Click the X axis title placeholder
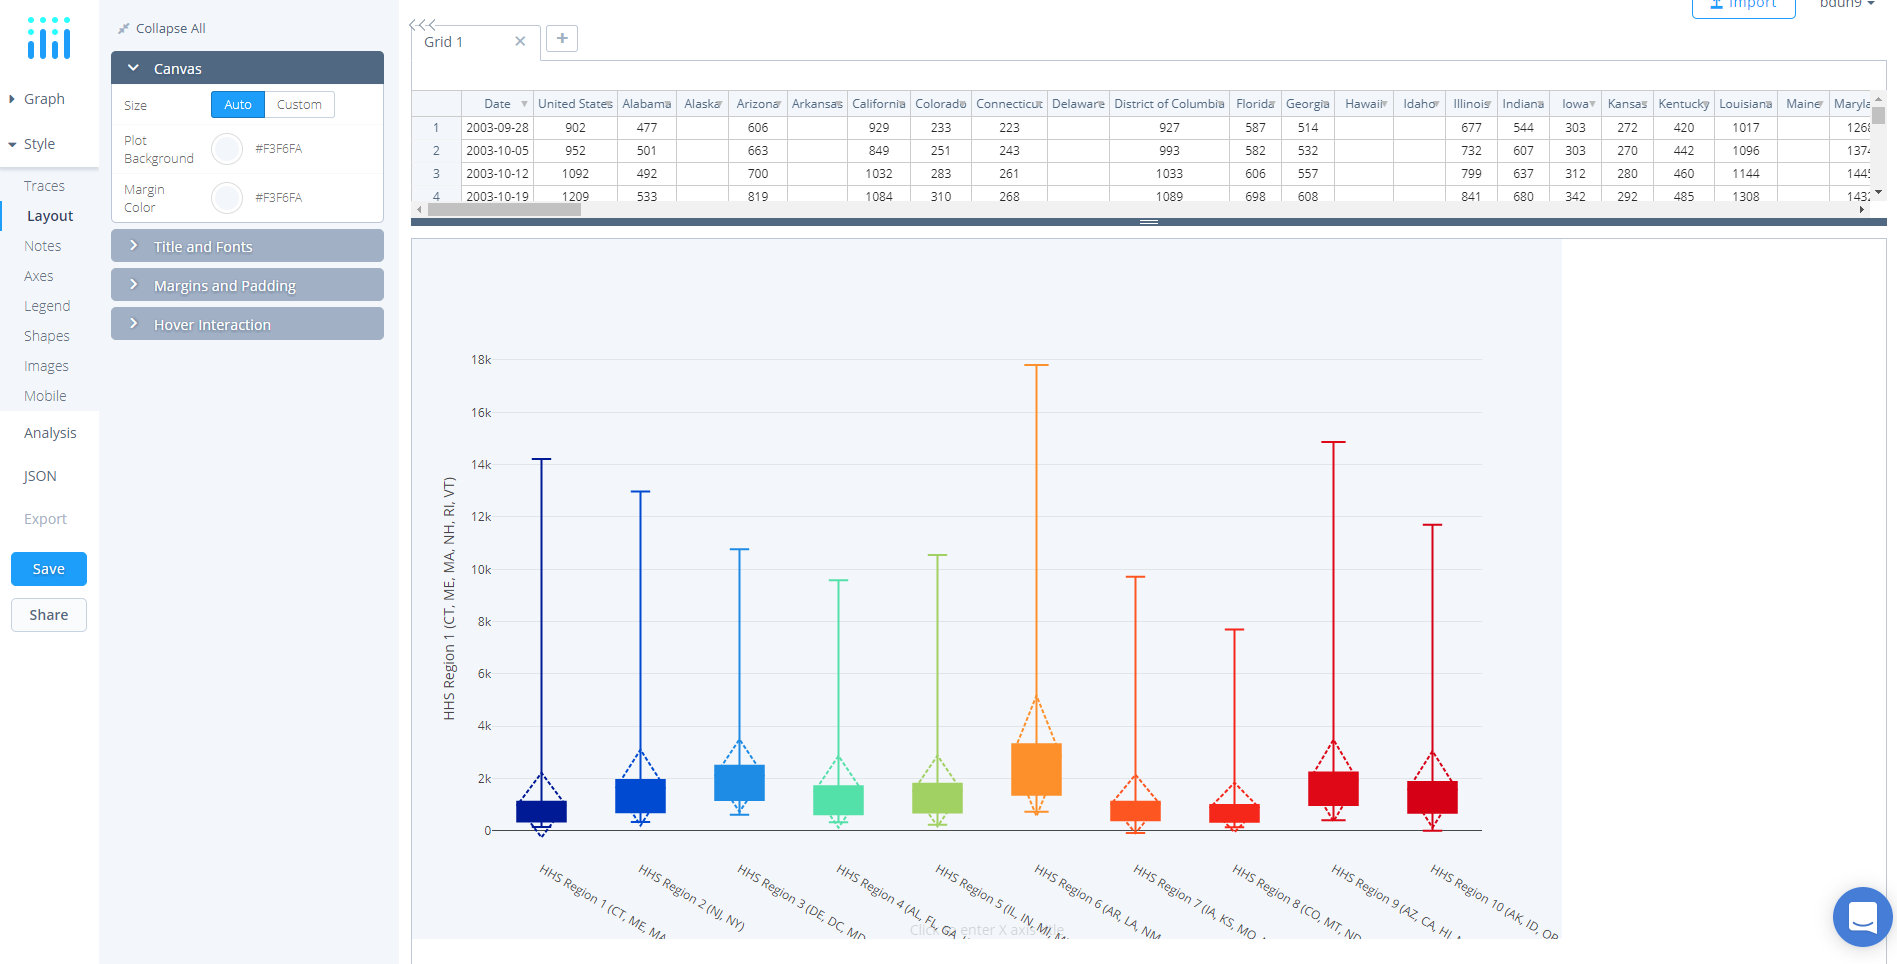 pyautogui.click(x=987, y=930)
